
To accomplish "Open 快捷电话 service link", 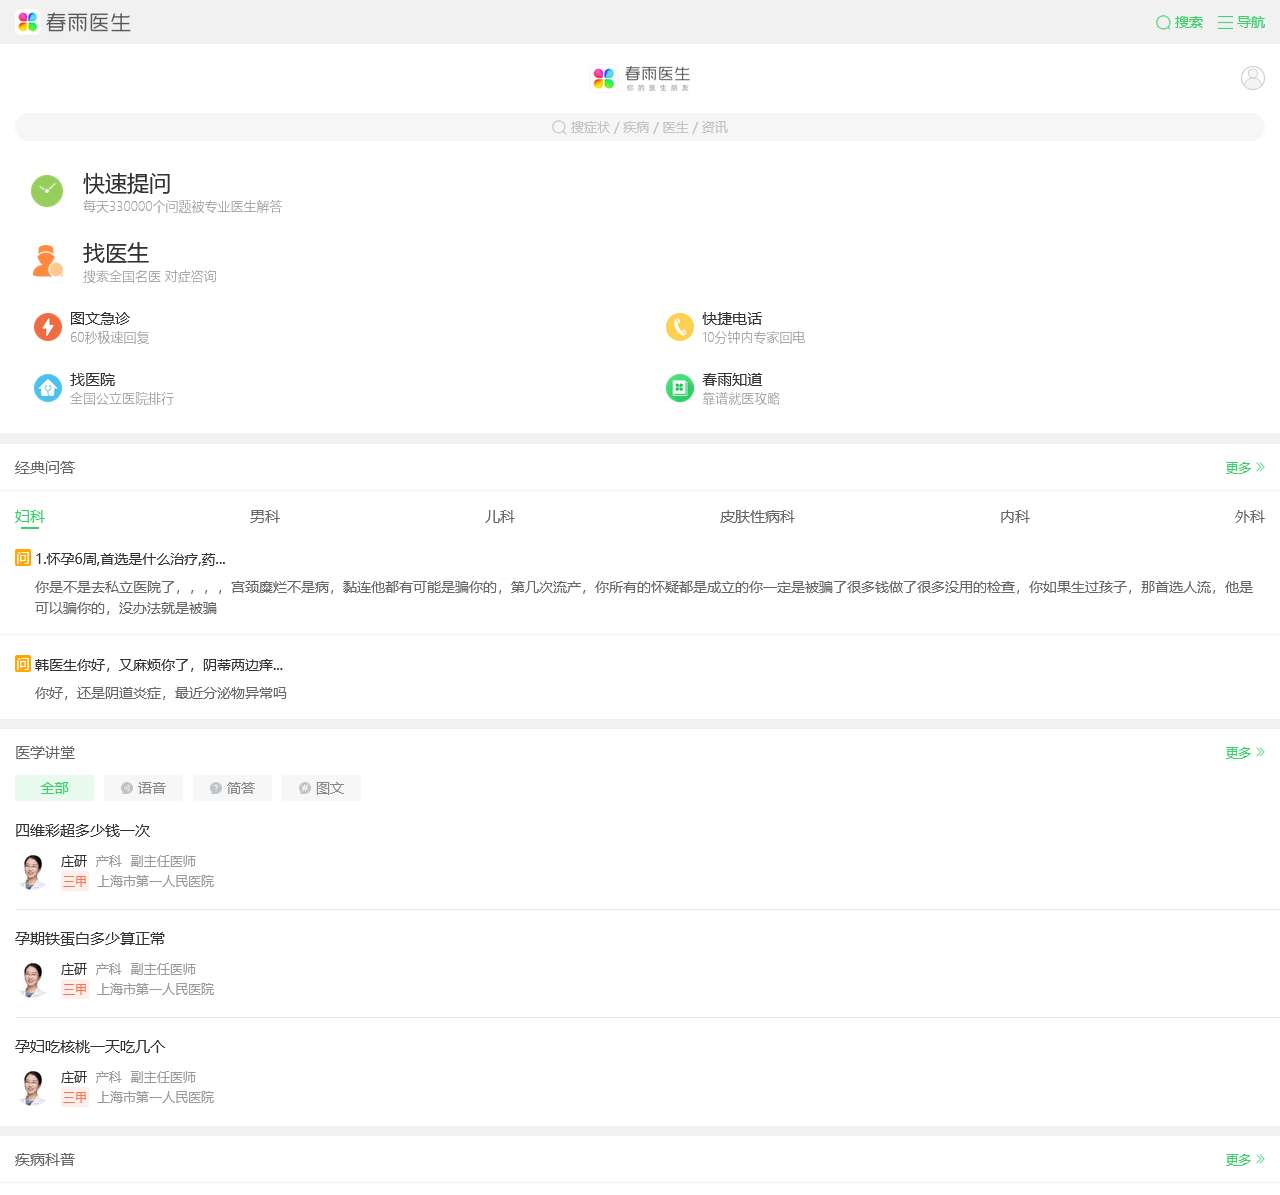I will click(x=732, y=318).
